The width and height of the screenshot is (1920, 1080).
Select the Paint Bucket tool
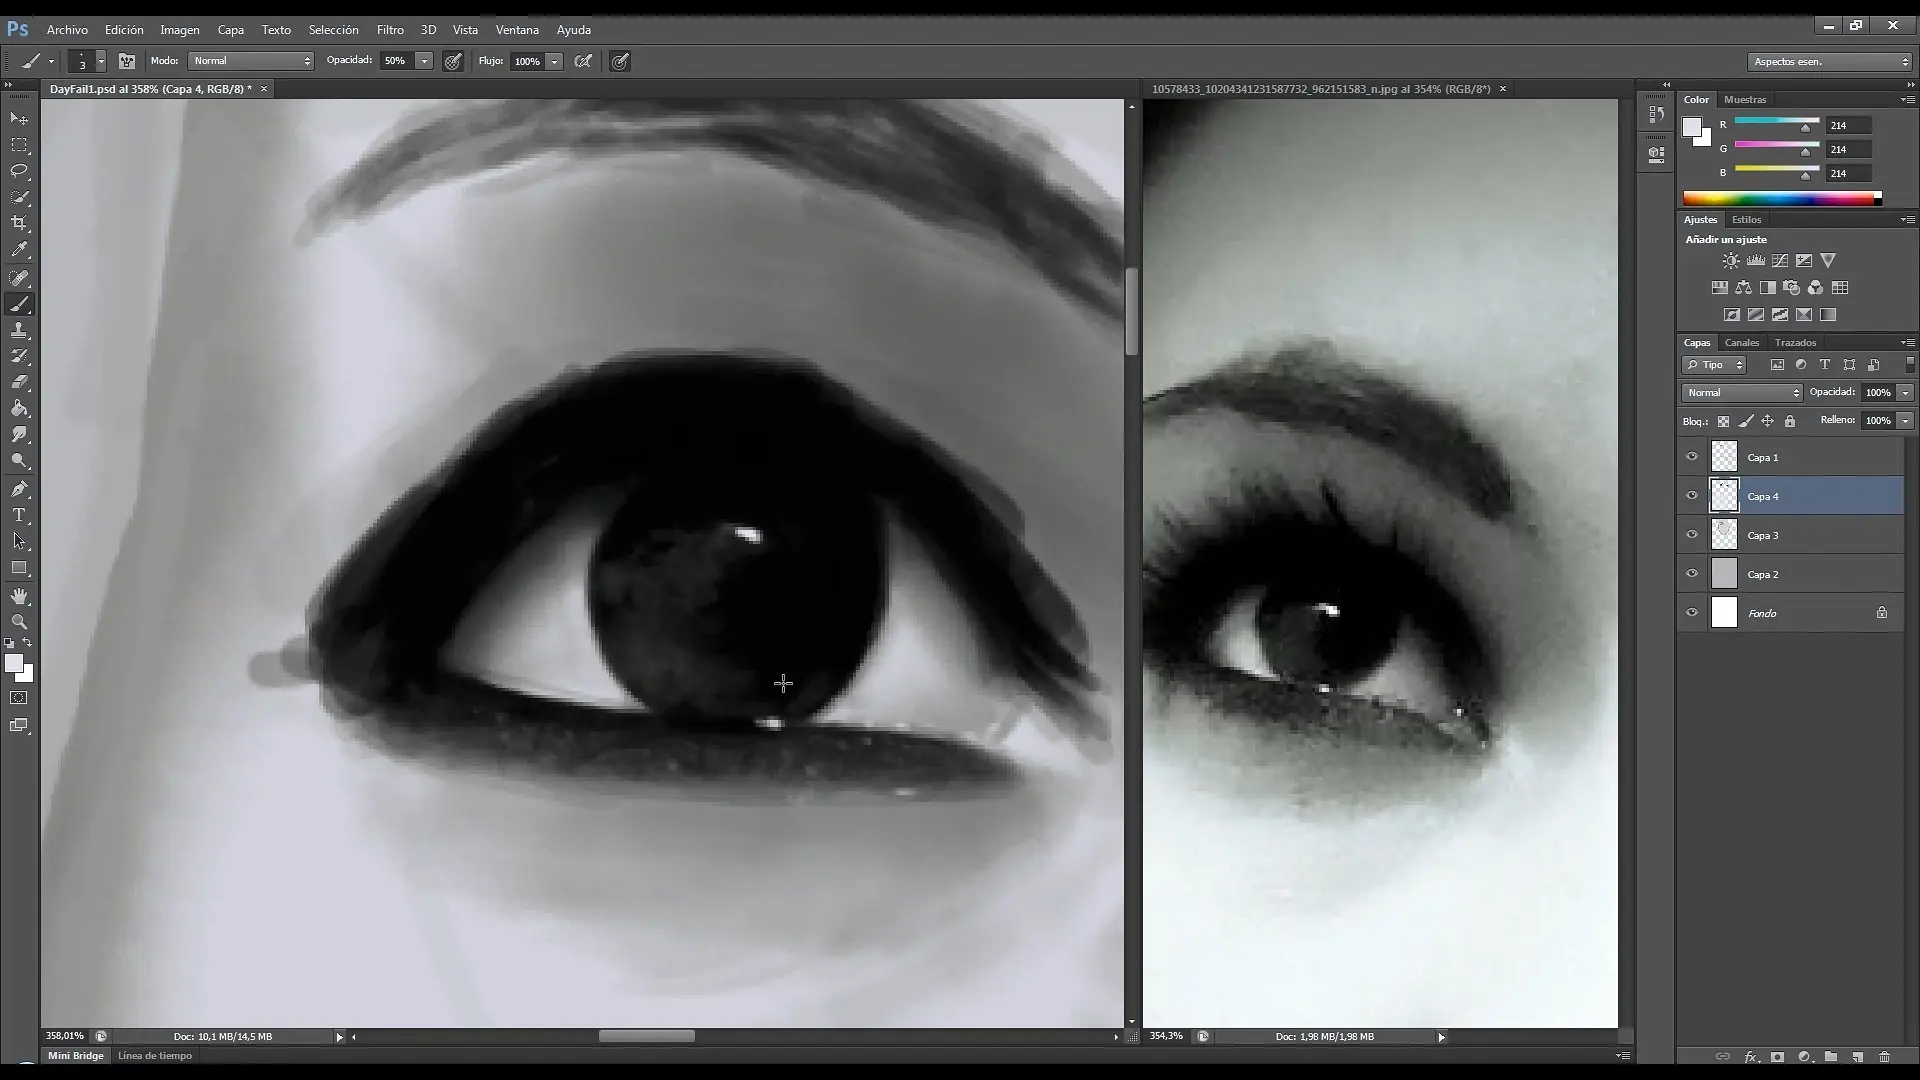coord(19,408)
